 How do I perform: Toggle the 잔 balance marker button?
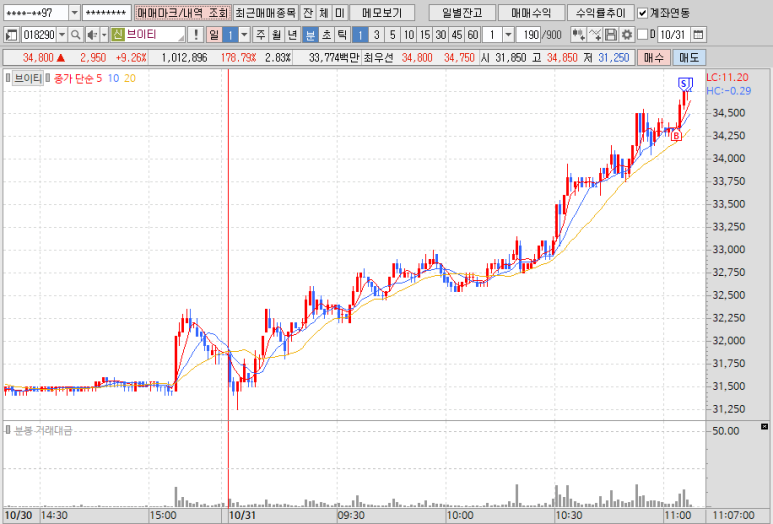point(308,13)
